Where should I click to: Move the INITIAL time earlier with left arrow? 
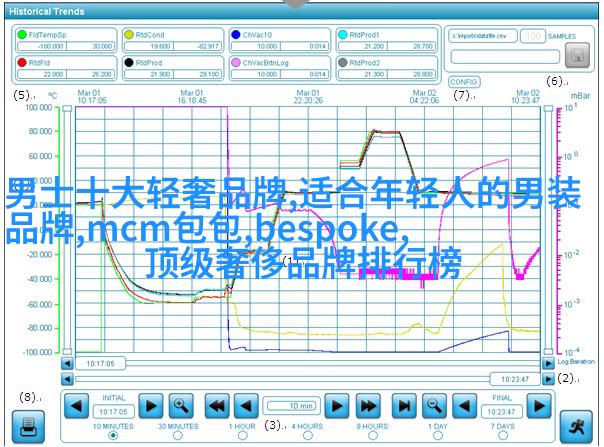point(76,406)
